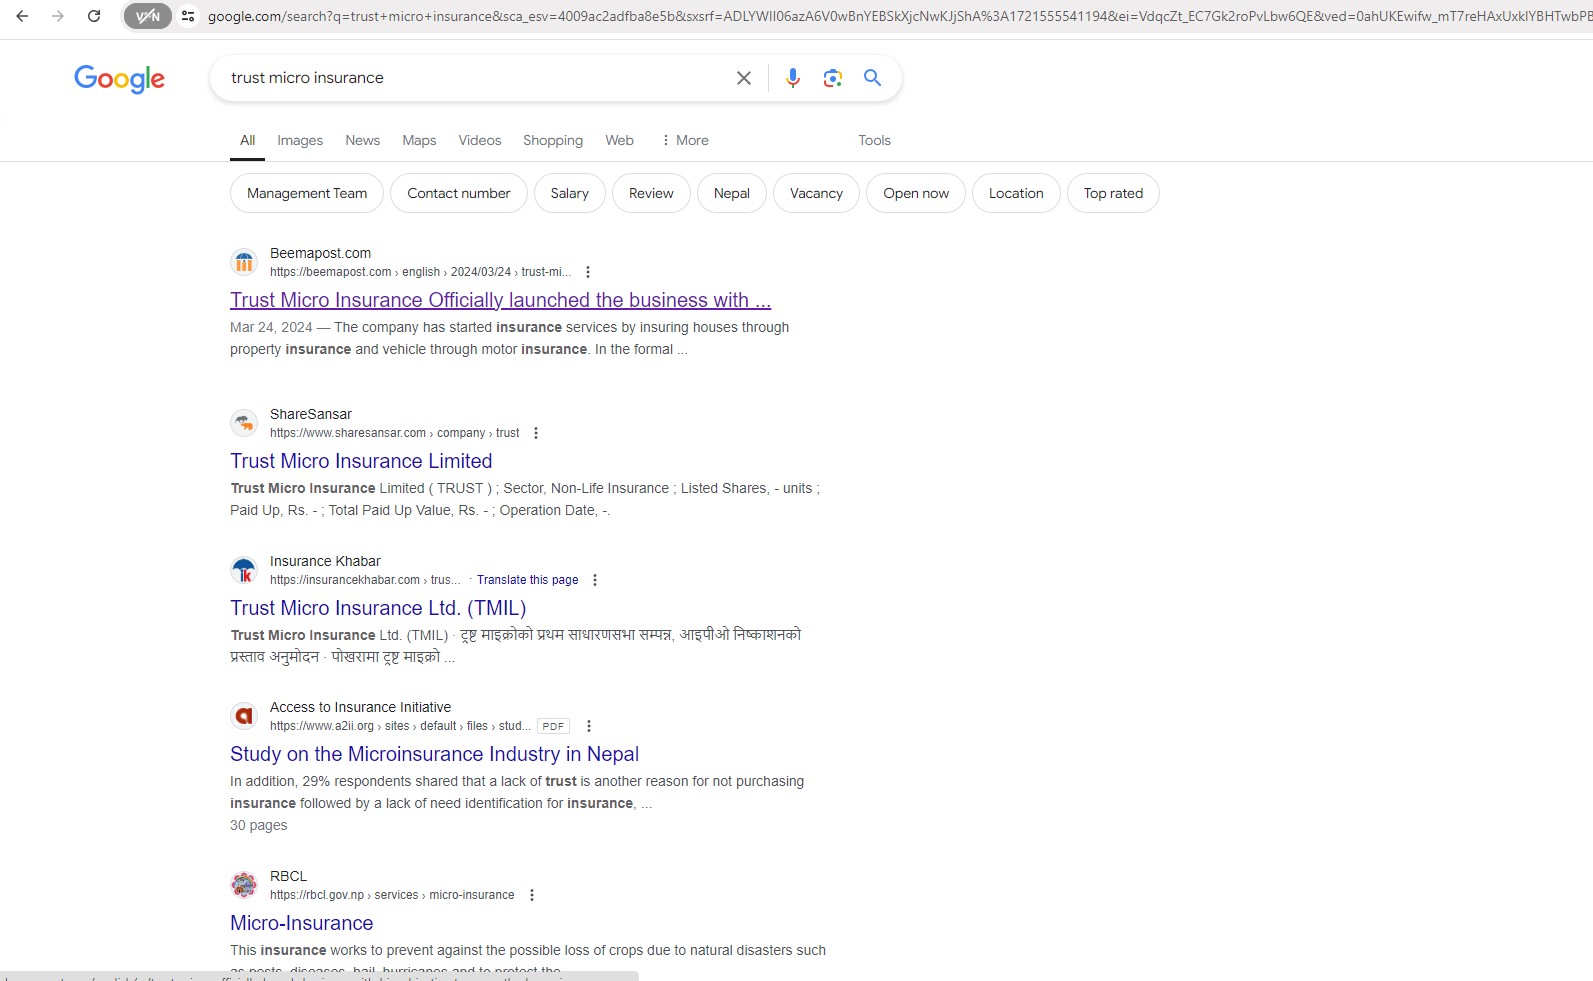The image size is (1593, 981).
Task: Open Tools search options
Action: pyautogui.click(x=874, y=140)
